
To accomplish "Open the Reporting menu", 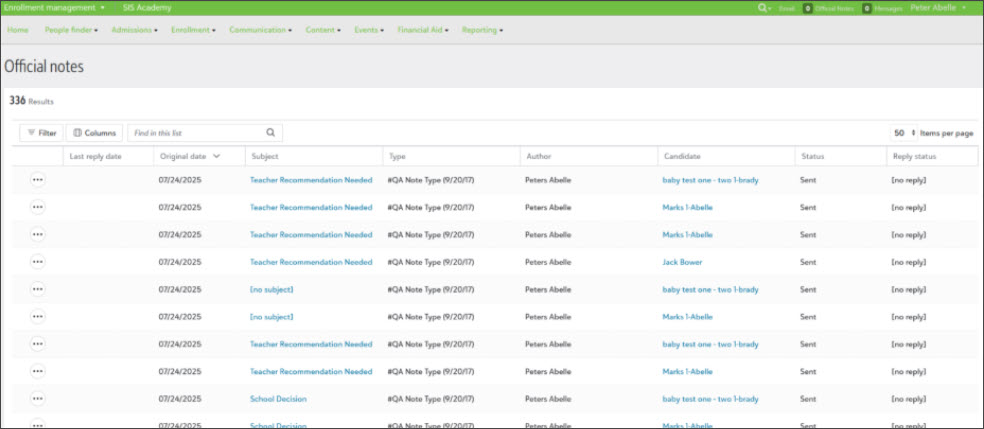I will (482, 30).
